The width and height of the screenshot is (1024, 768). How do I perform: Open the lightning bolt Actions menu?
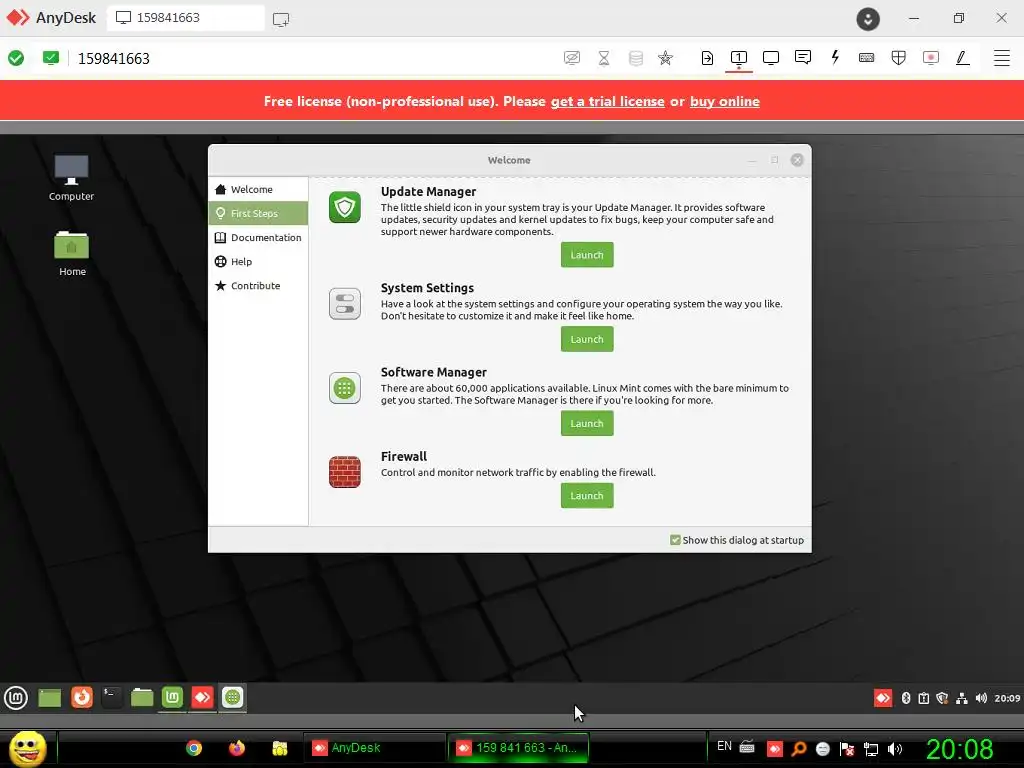835,57
